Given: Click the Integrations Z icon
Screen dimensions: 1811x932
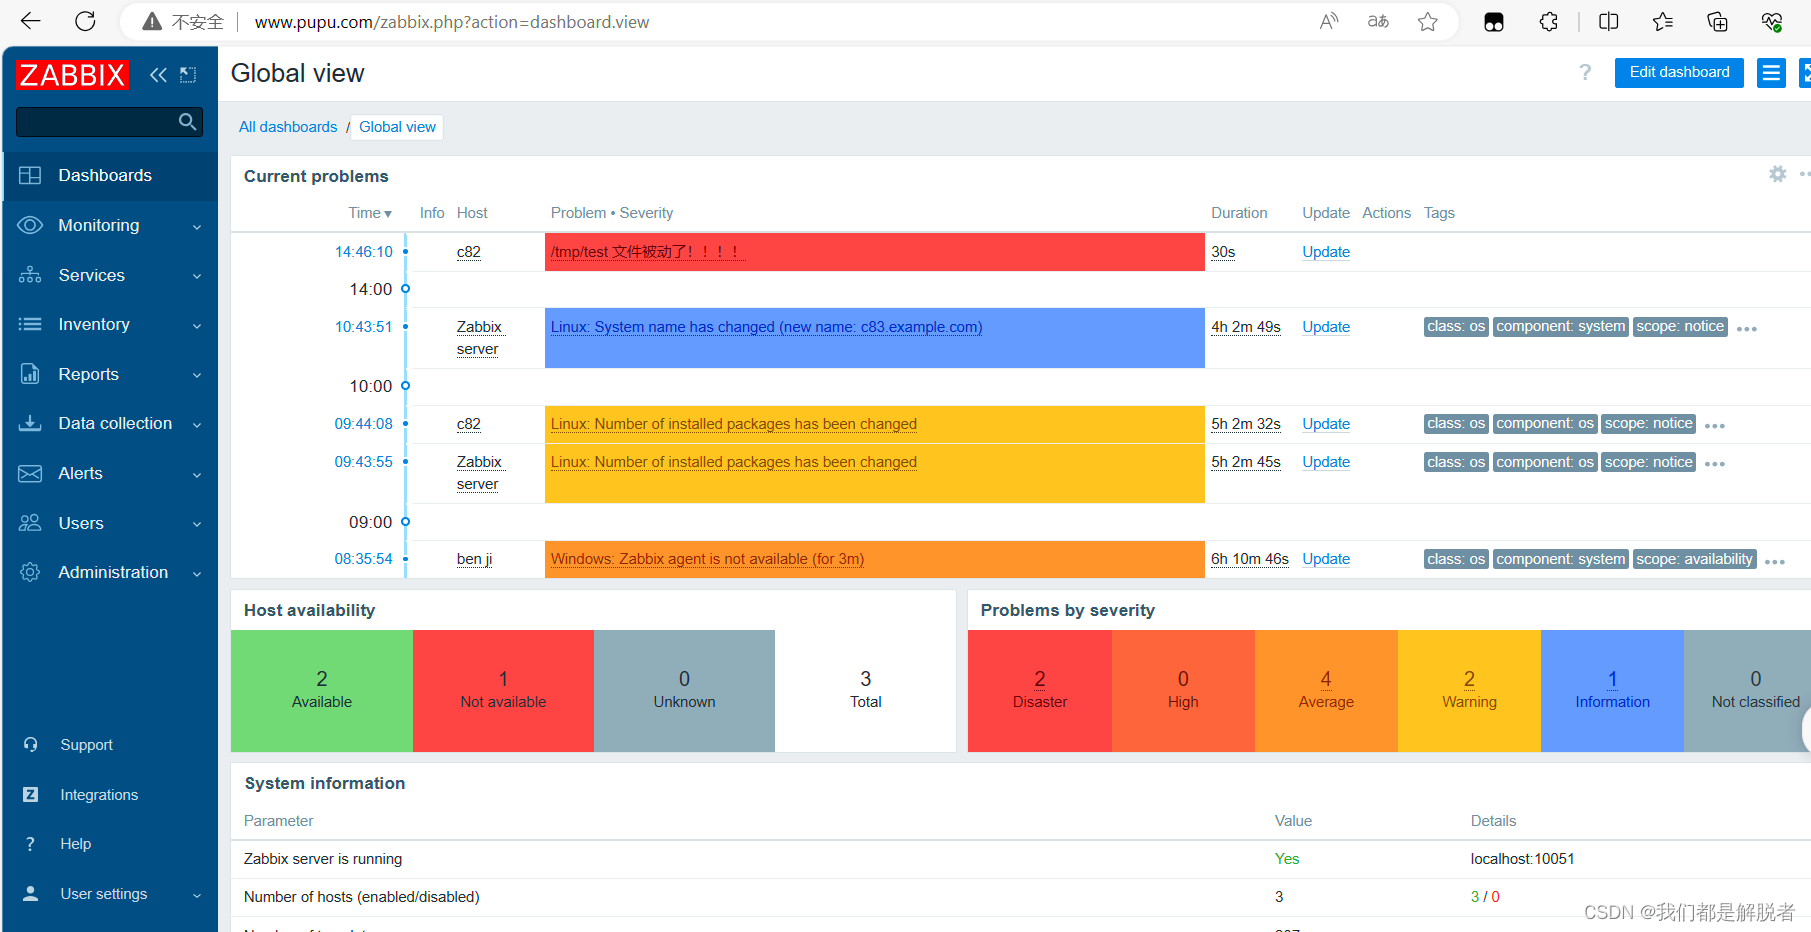Looking at the screenshot, I should click(x=31, y=795).
